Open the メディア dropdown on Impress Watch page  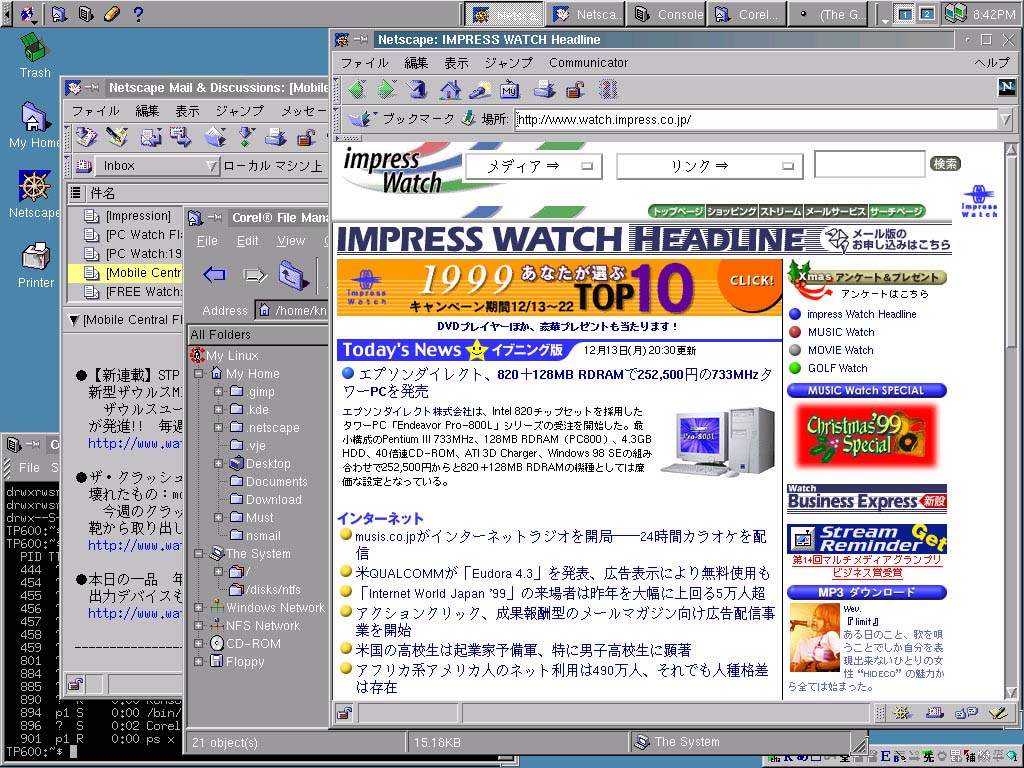pos(531,166)
